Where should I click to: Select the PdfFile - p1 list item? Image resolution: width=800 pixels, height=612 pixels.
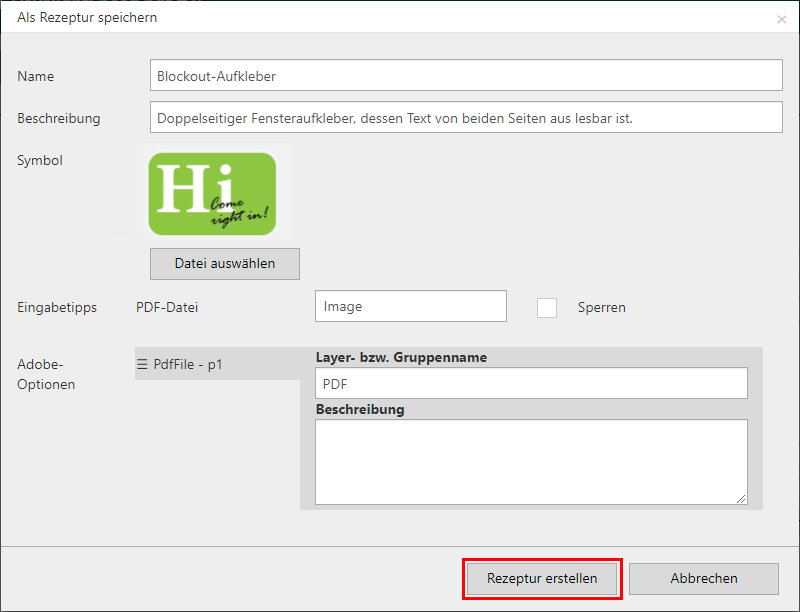pos(217,364)
